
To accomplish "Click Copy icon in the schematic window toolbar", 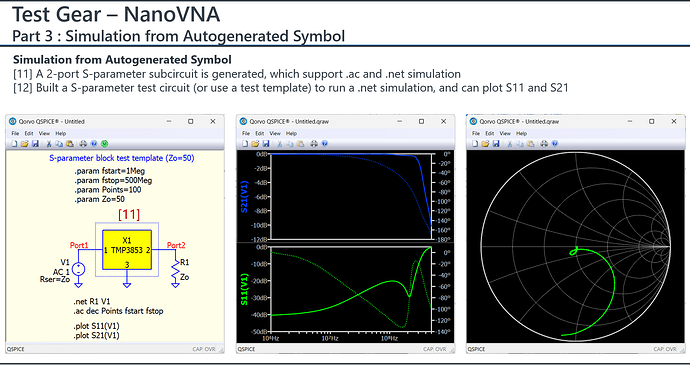I will click(x=59, y=144).
